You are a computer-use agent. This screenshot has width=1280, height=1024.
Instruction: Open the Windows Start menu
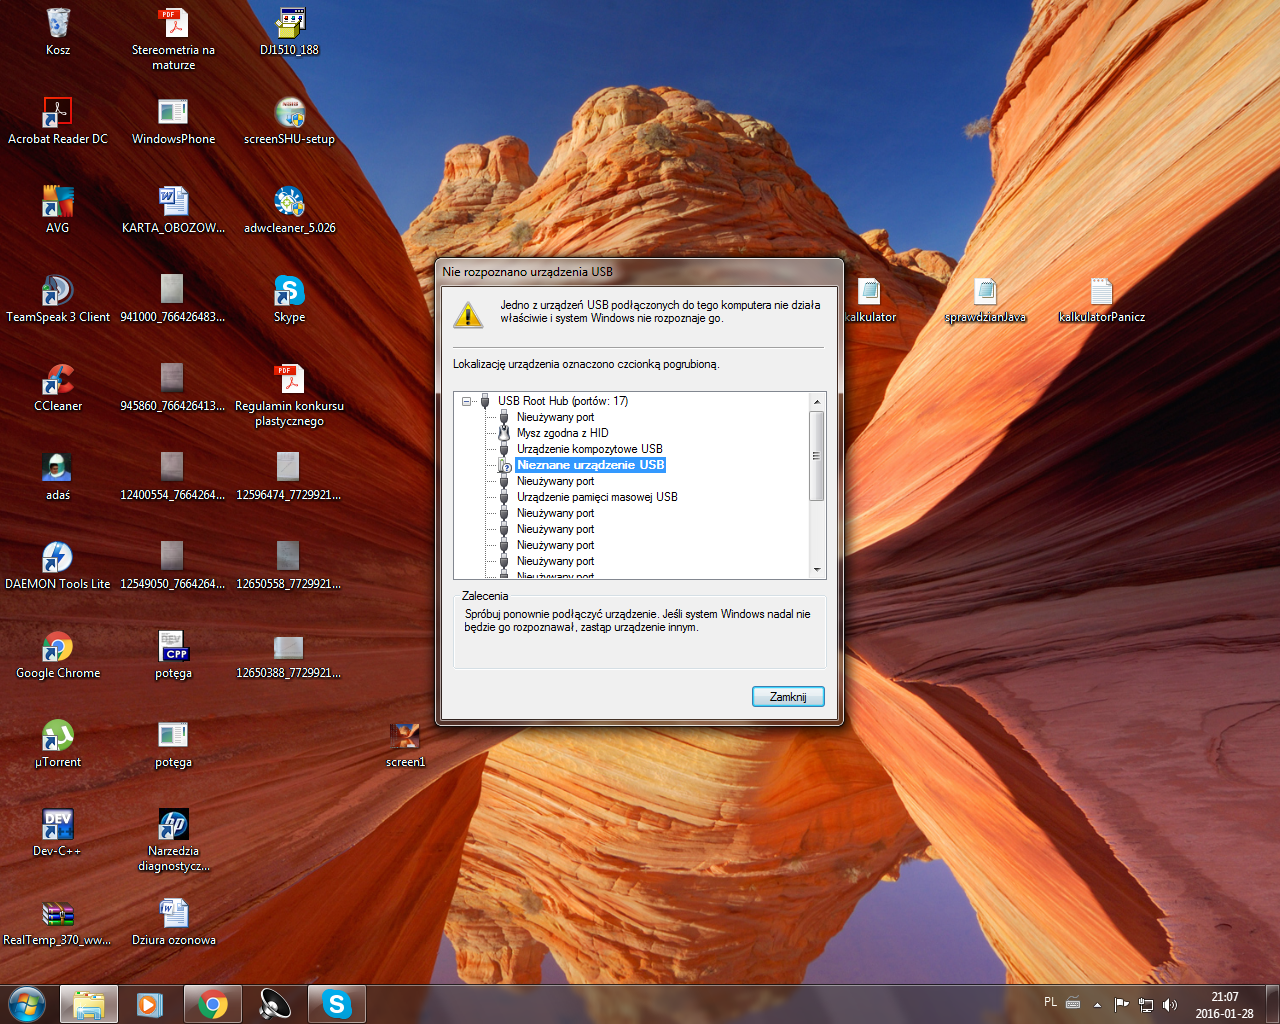27,1004
